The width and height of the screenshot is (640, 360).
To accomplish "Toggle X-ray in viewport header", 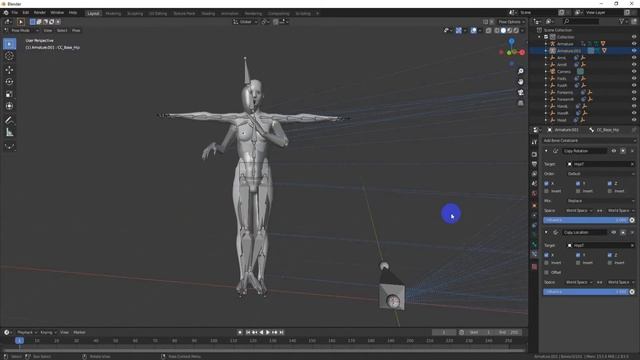I will pos(489,30).
